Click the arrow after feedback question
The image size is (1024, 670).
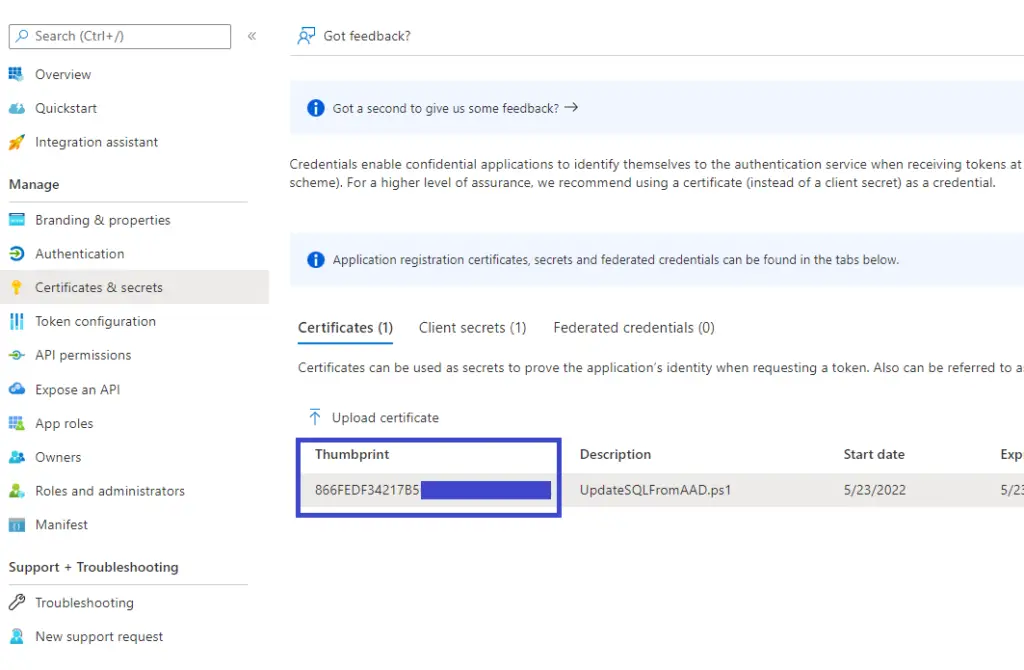[x=571, y=108]
